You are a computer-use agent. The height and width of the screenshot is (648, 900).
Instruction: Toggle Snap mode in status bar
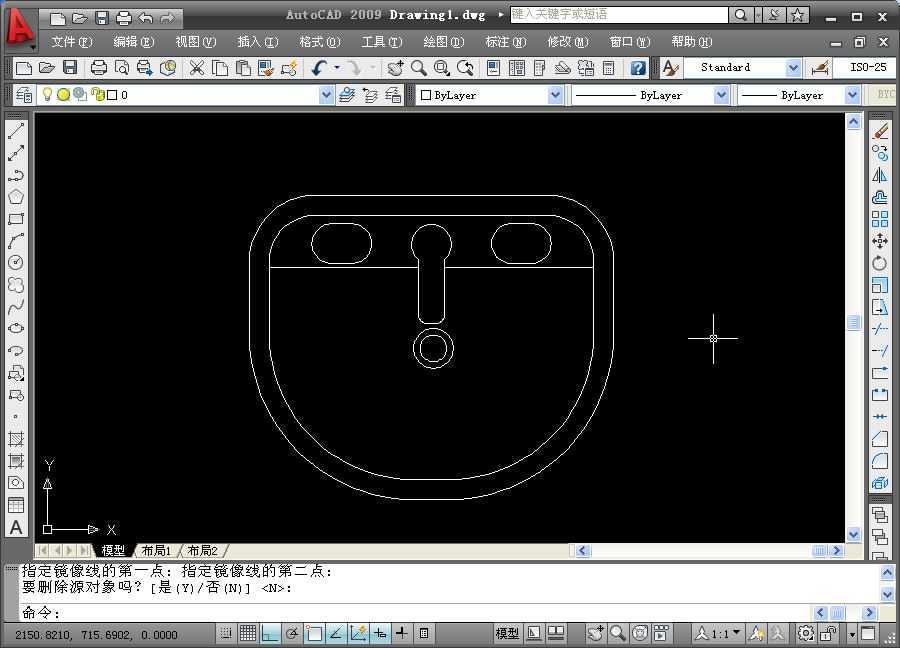click(x=226, y=633)
